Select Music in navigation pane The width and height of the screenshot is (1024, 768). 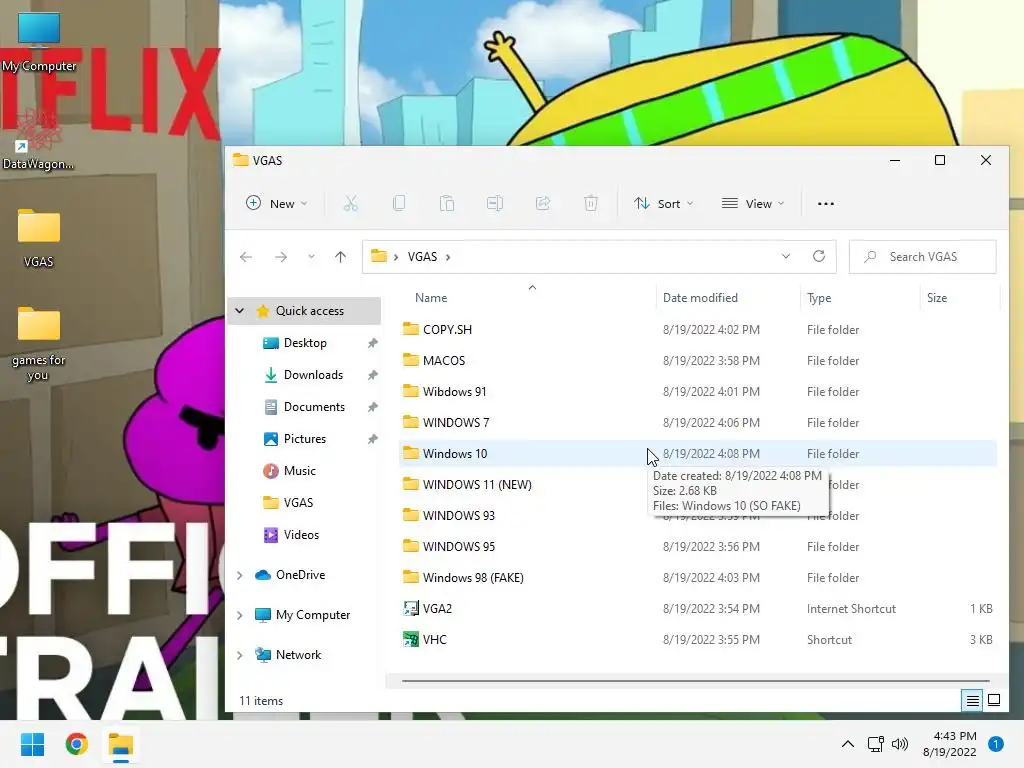pyautogui.click(x=299, y=471)
